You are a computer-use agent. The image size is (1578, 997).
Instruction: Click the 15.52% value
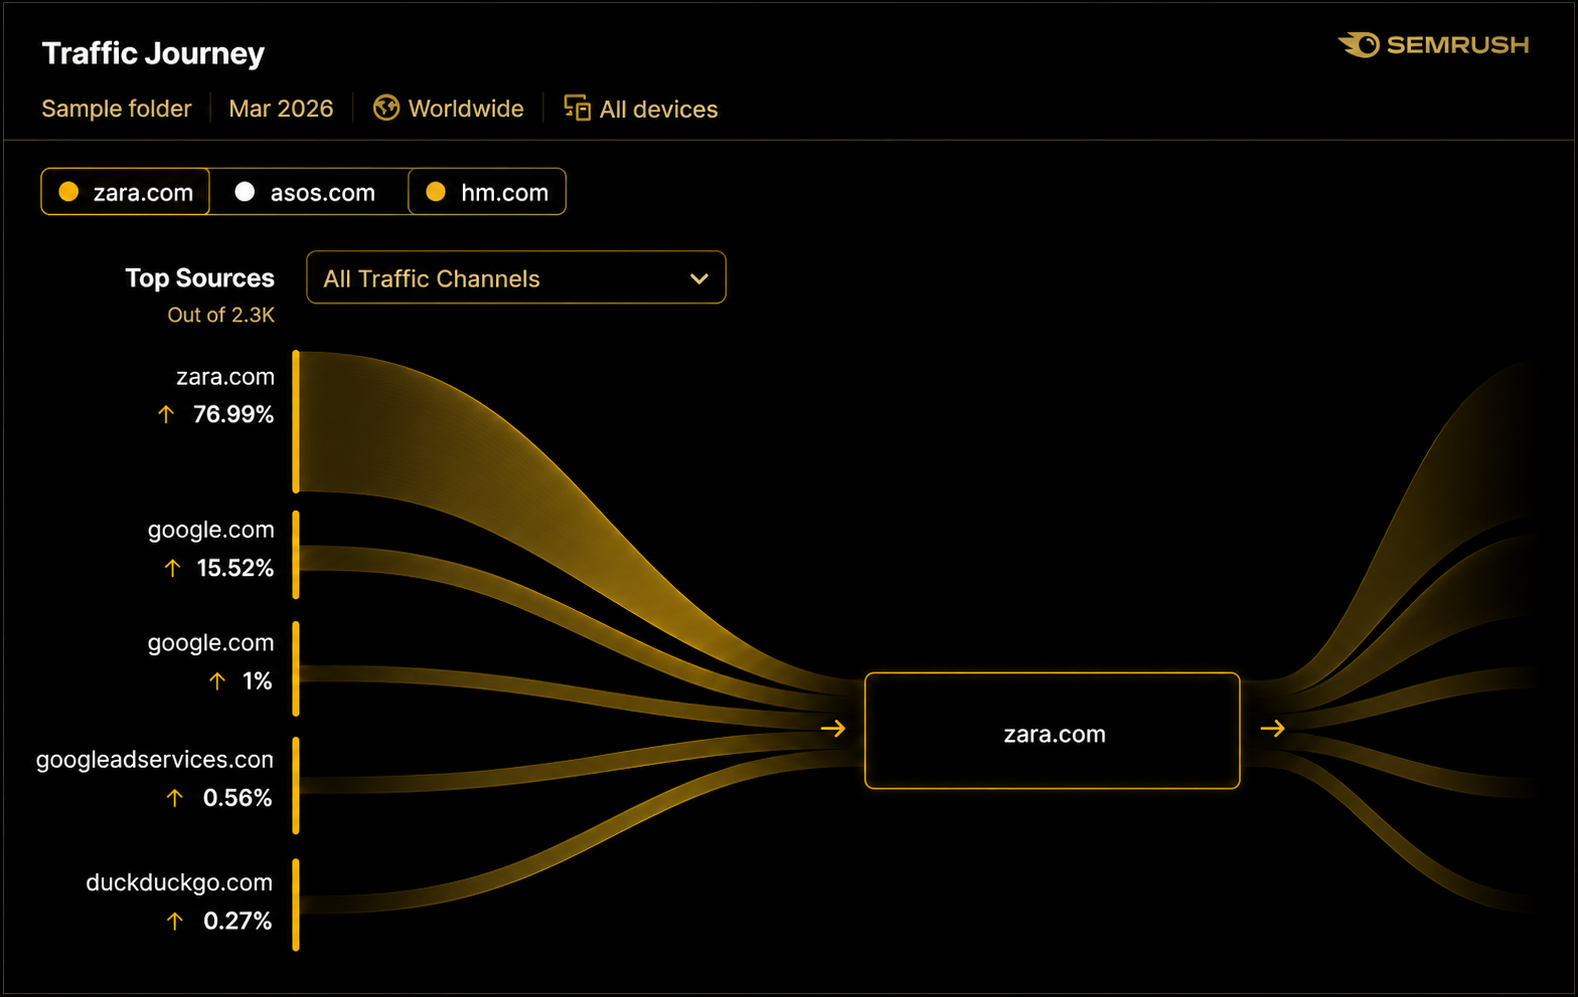pyautogui.click(x=235, y=568)
